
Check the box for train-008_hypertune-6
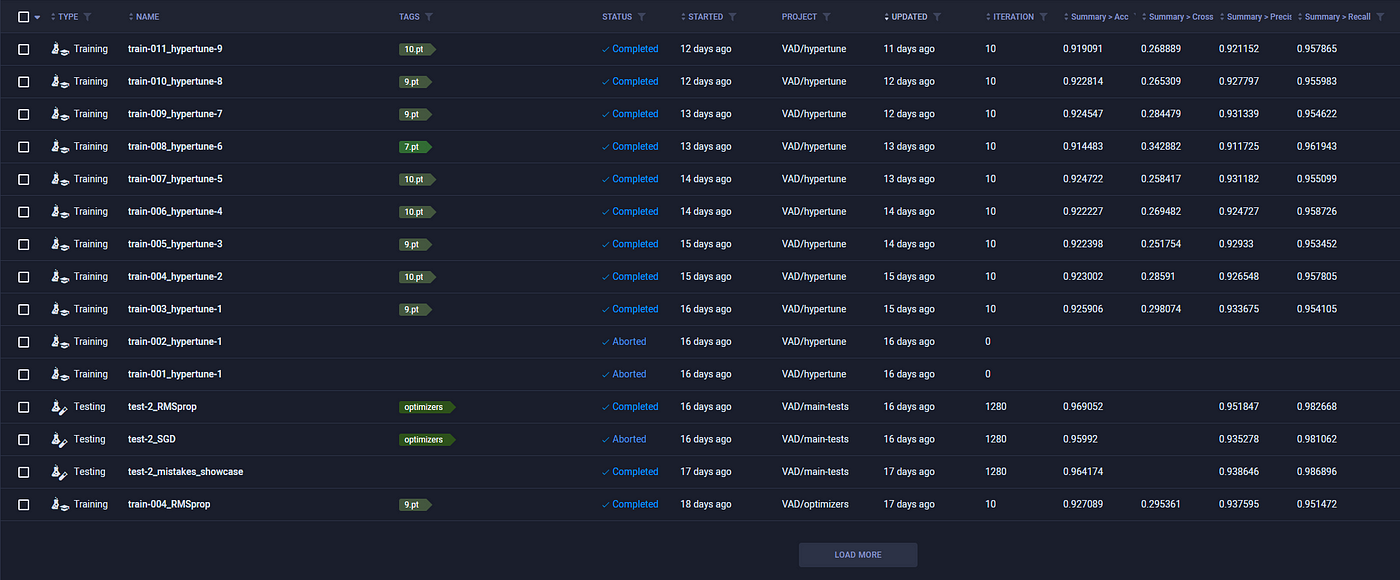click(x=24, y=146)
